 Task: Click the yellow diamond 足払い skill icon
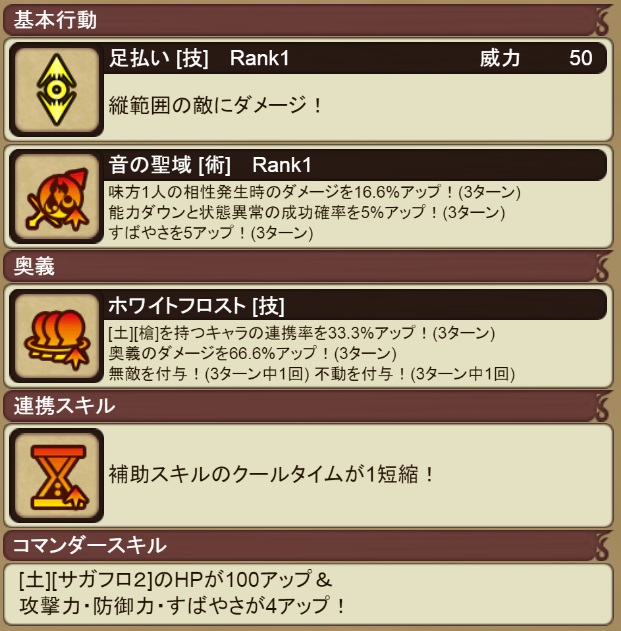[56, 90]
